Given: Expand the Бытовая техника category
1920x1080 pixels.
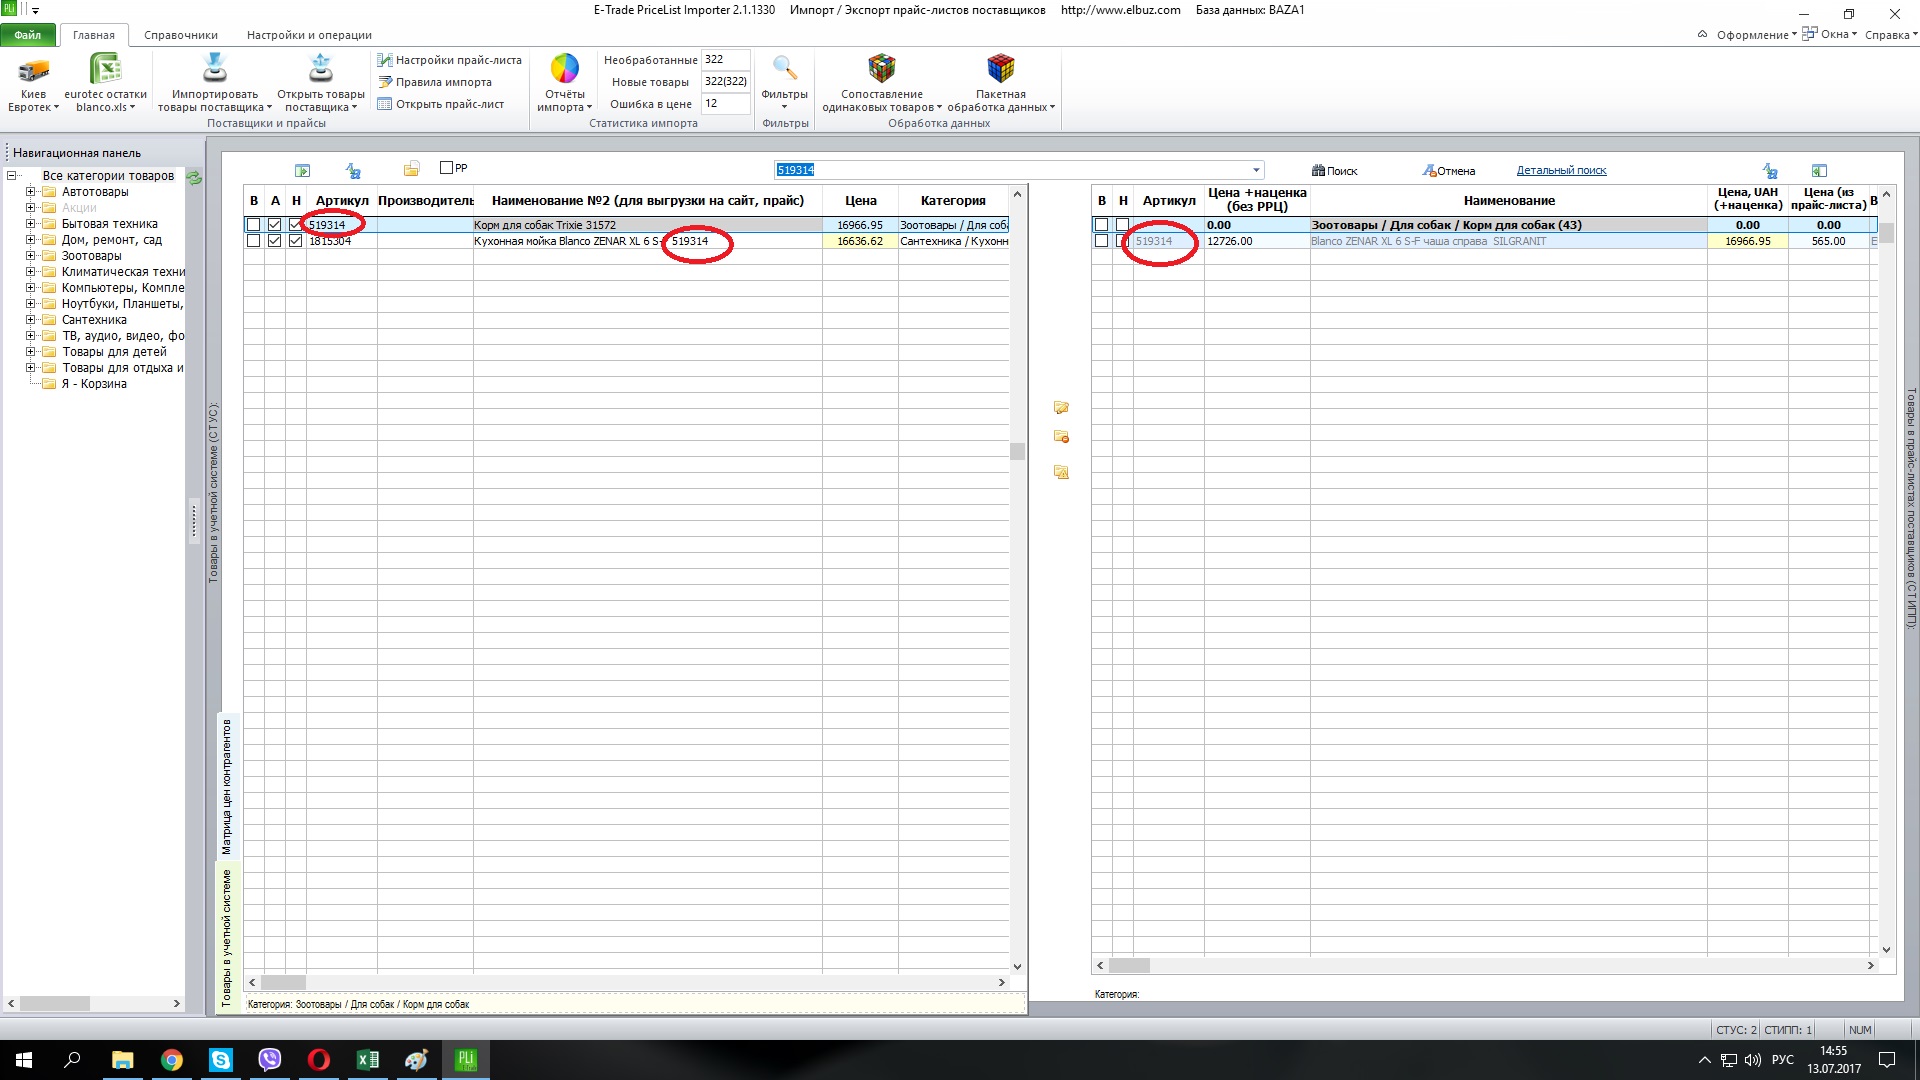Looking at the screenshot, I should pyautogui.click(x=31, y=224).
